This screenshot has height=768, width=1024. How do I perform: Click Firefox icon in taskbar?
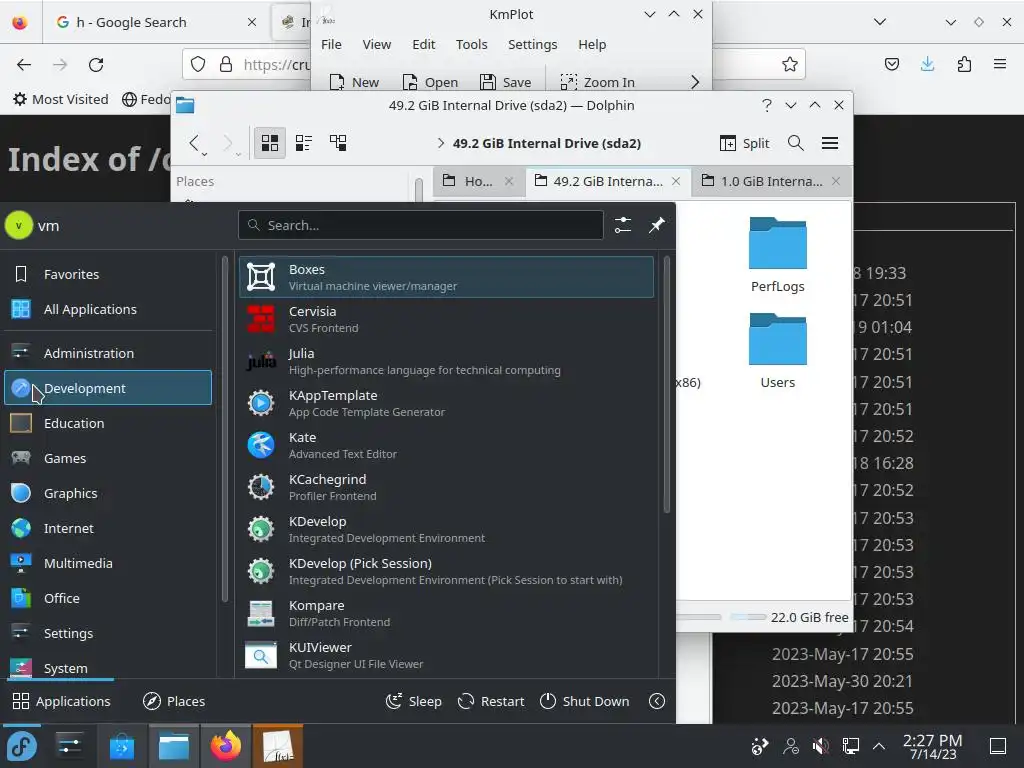pos(225,746)
